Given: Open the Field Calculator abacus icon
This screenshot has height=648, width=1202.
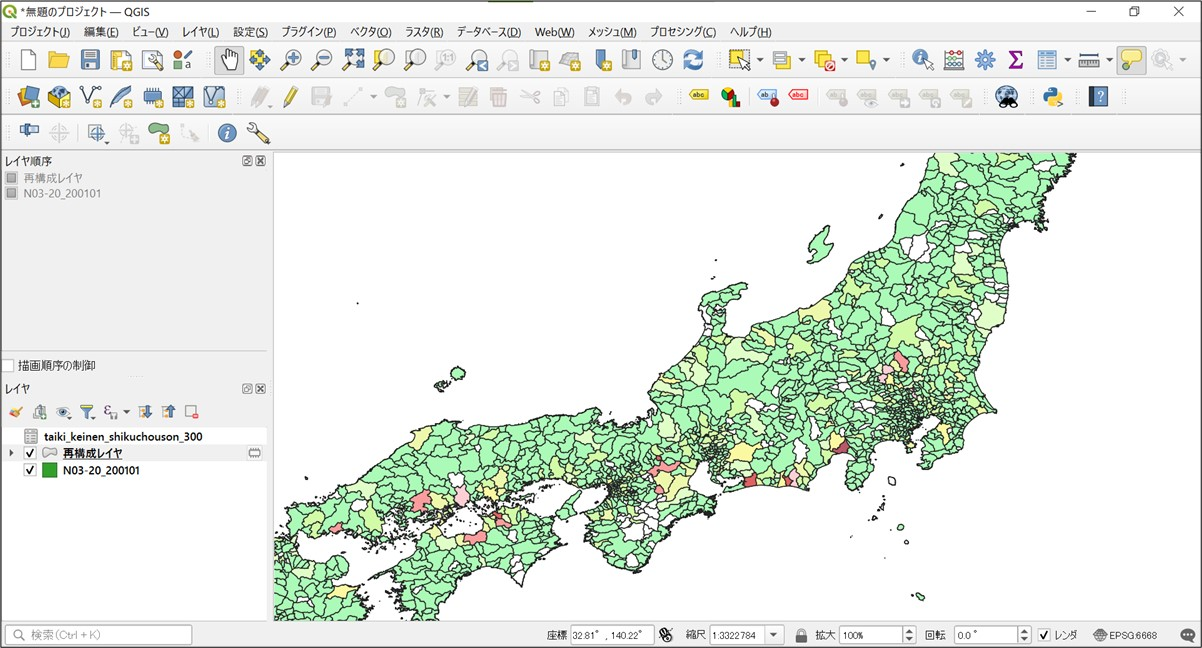Looking at the screenshot, I should pyautogui.click(x=954, y=60).
